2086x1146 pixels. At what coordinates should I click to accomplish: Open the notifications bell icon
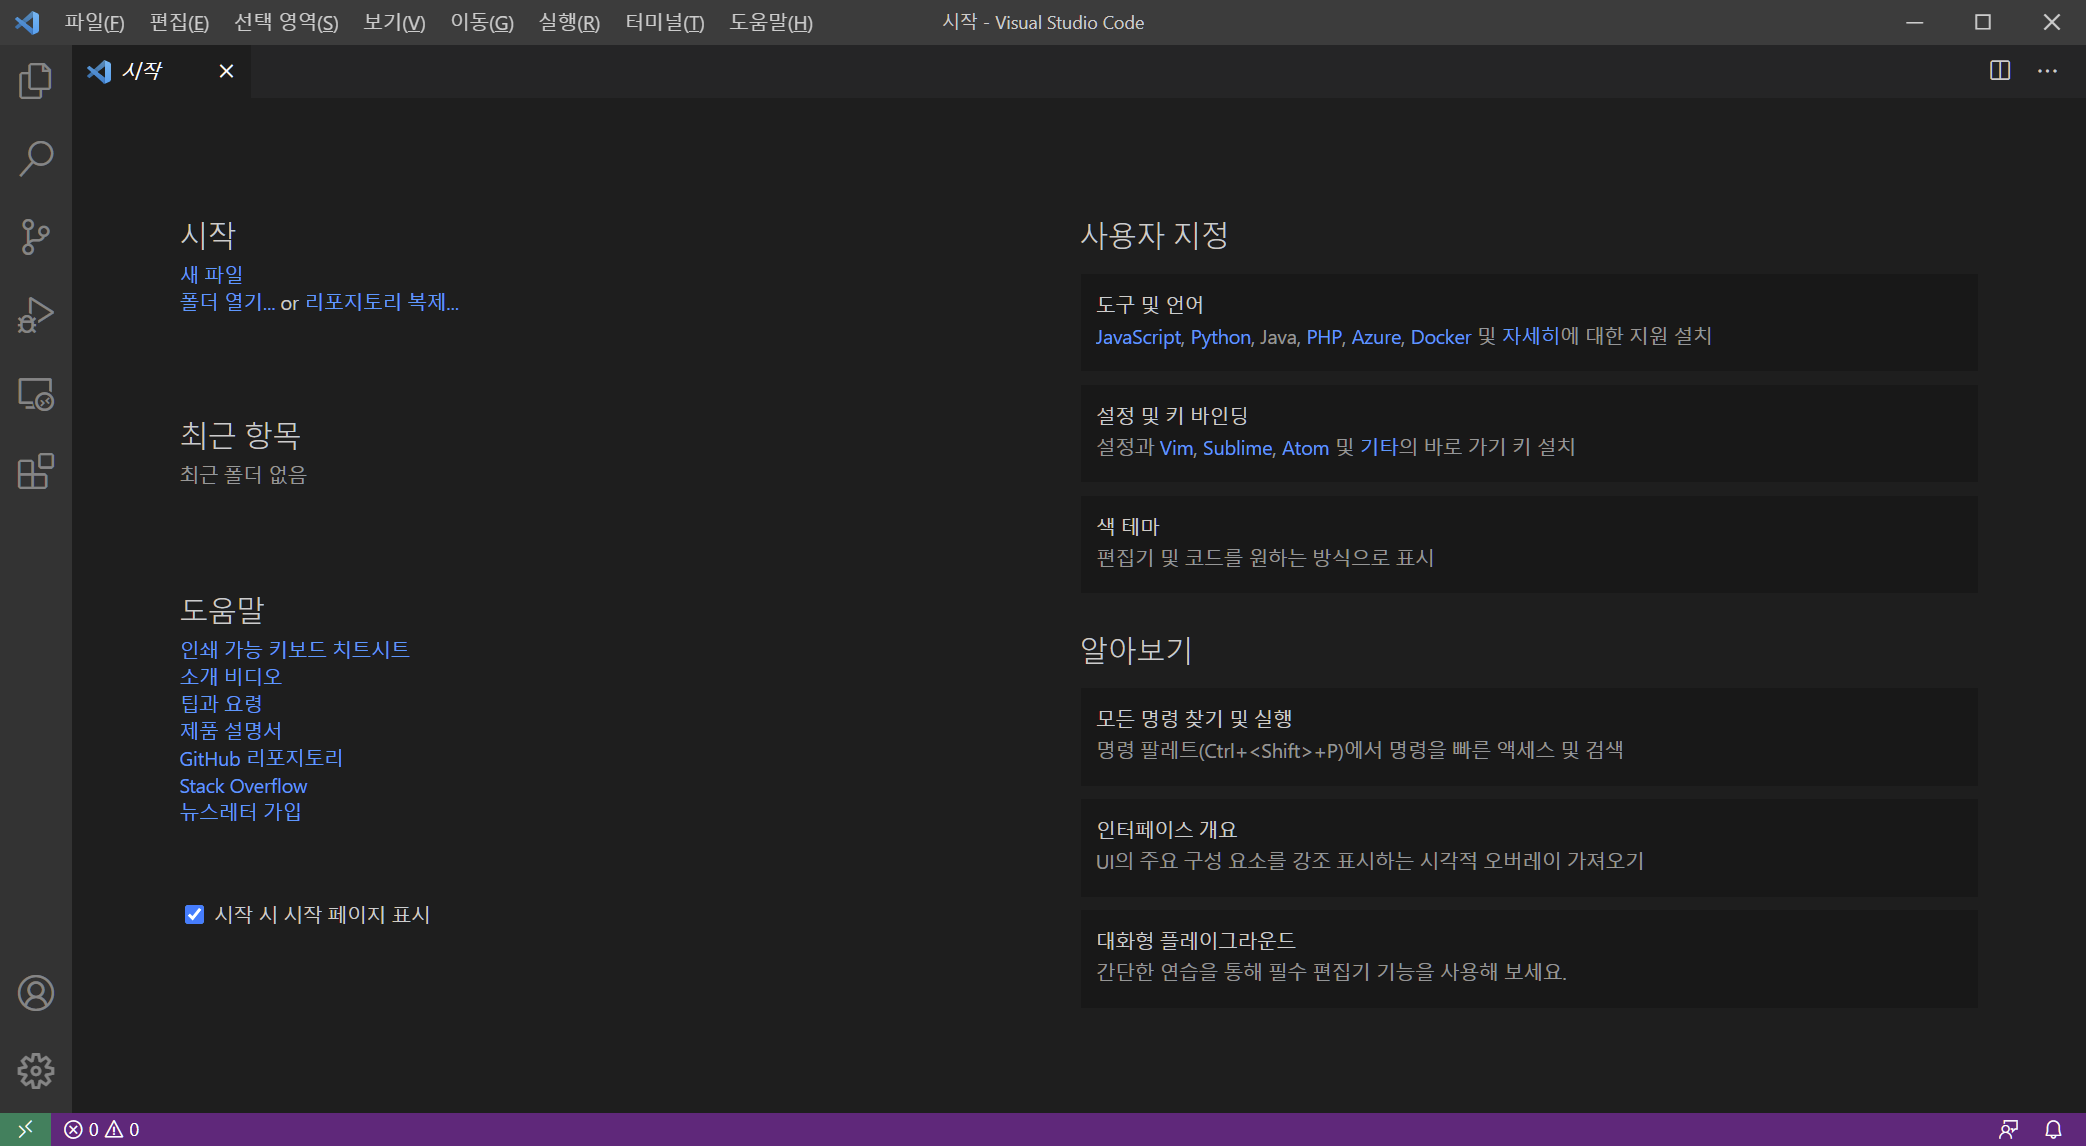[x=2053, y=1129]
